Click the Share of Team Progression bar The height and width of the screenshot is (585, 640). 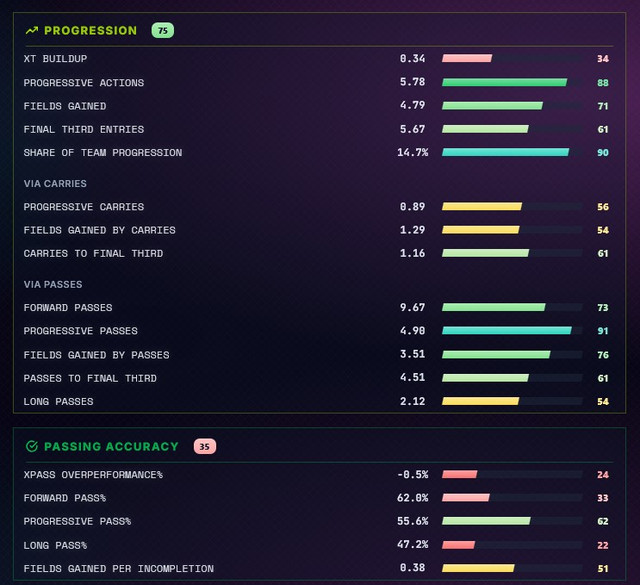tap(506, 152)
